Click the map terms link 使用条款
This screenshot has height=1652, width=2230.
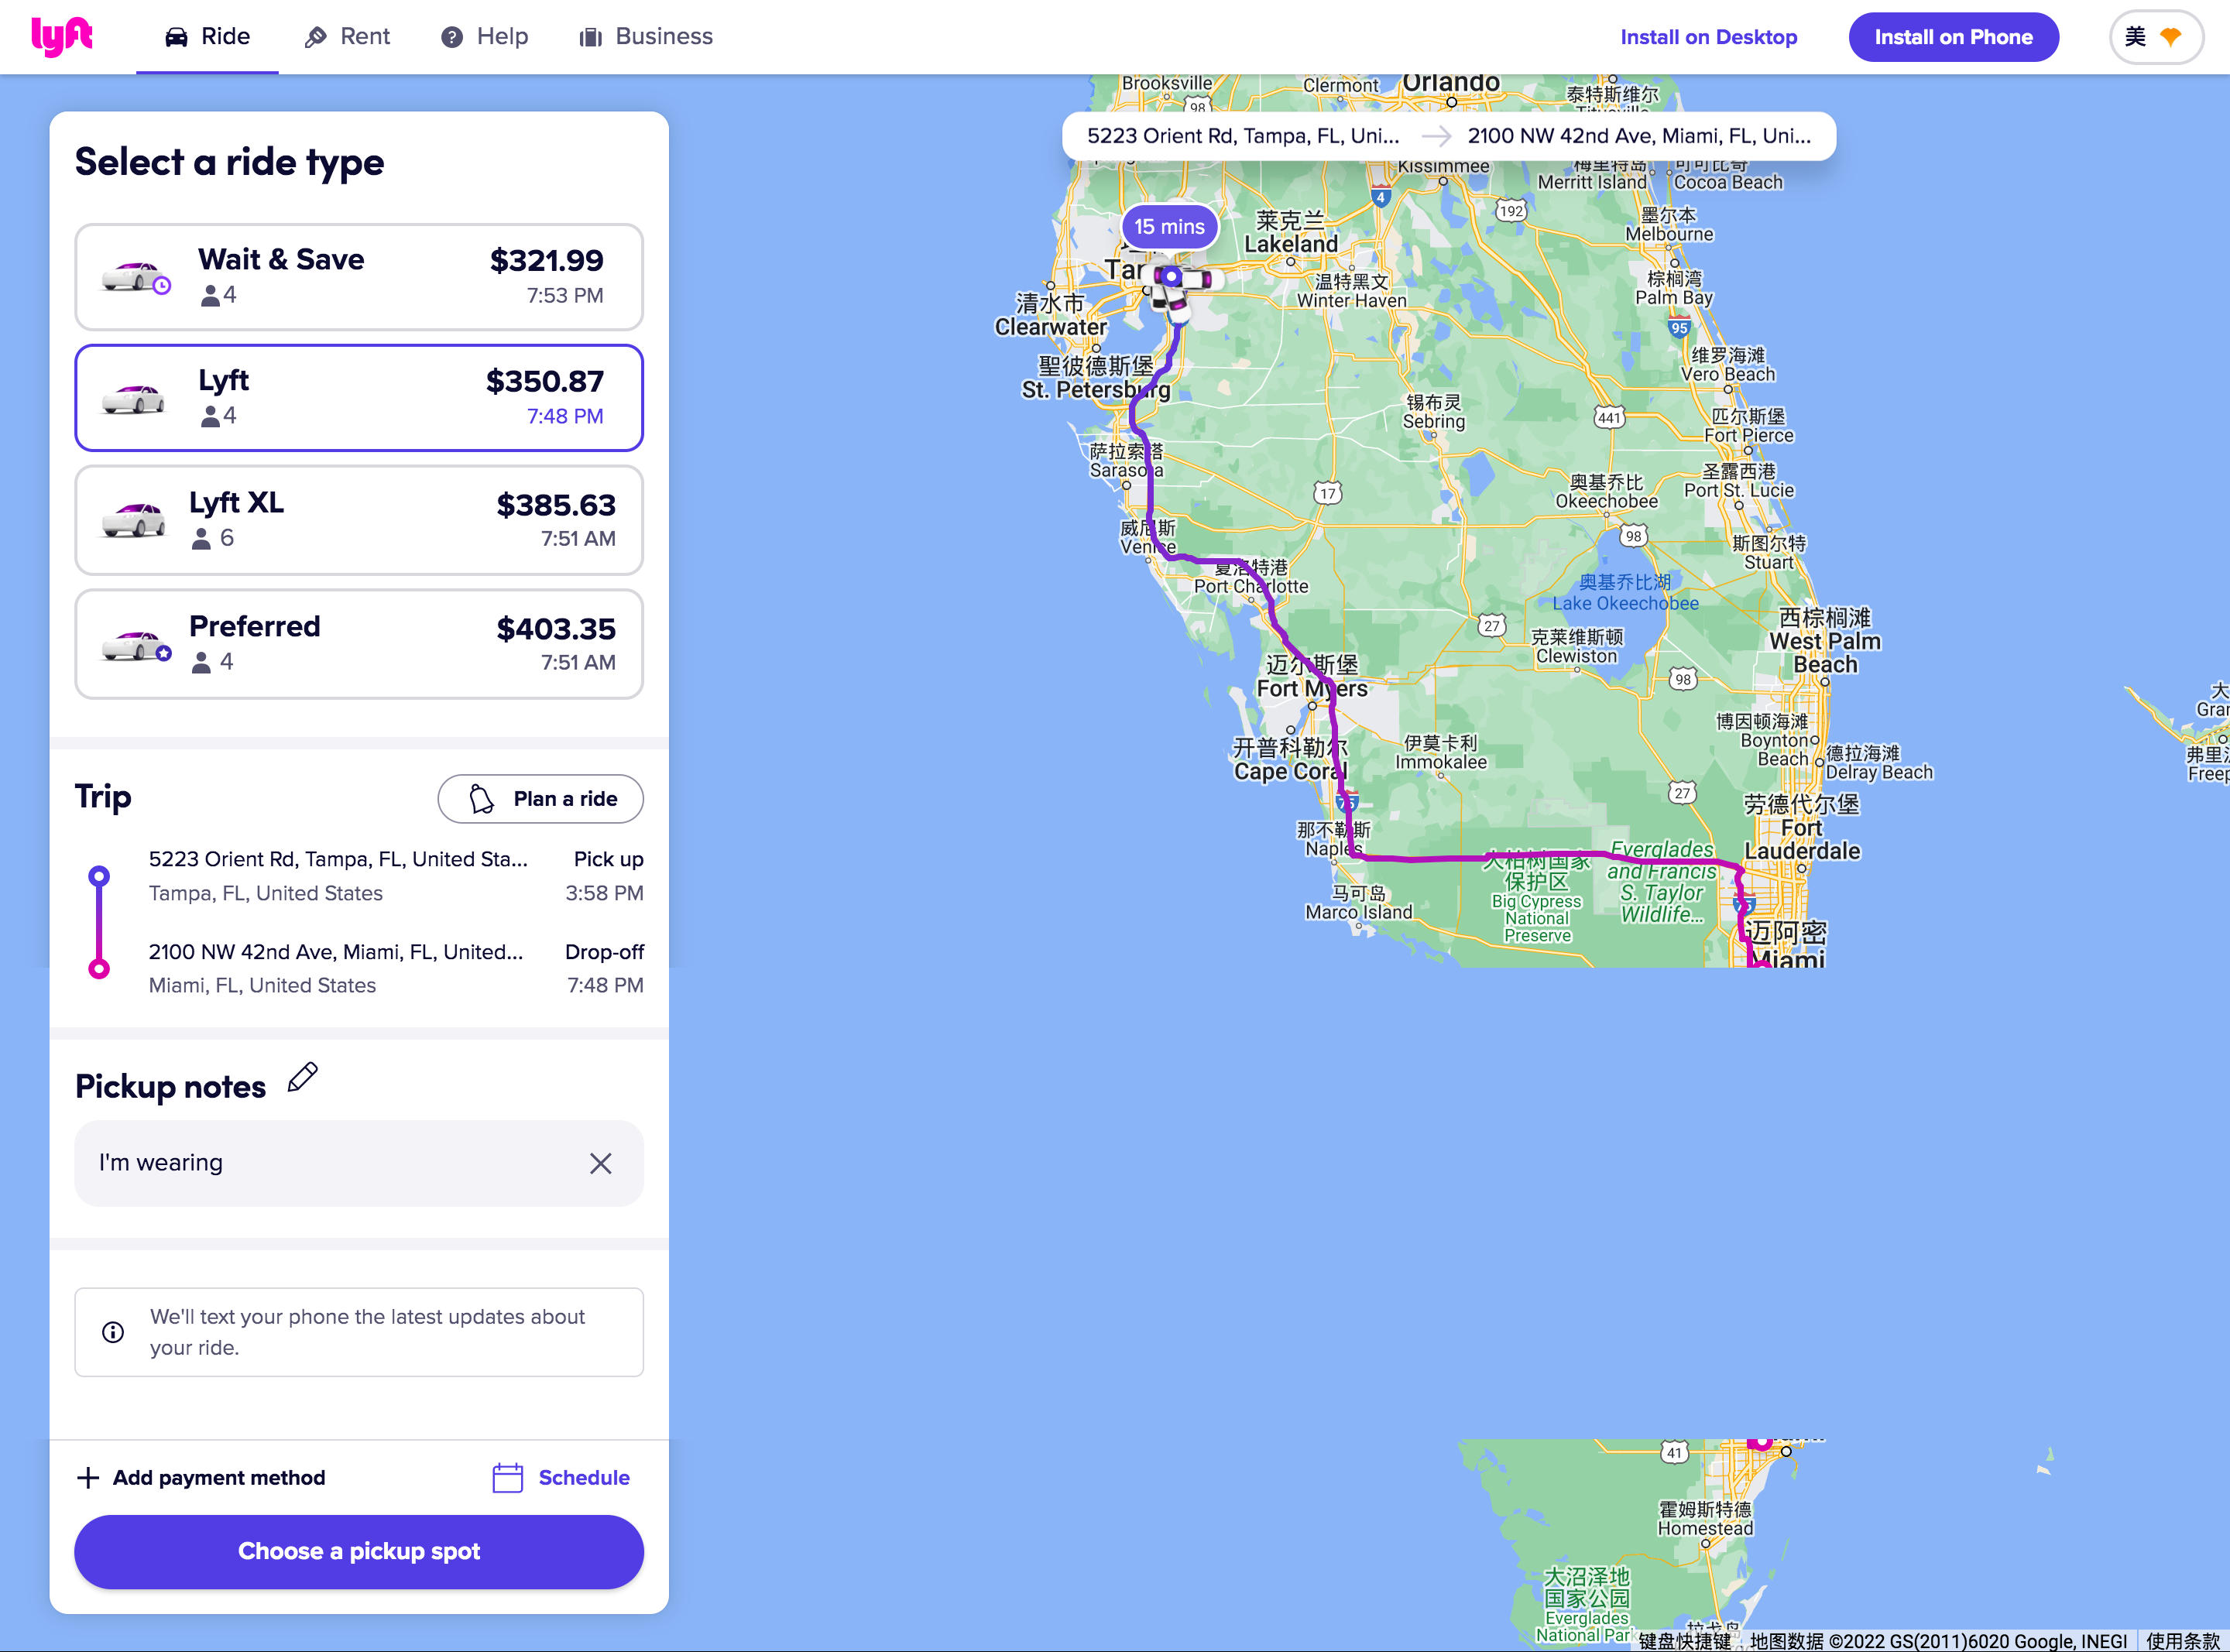tap(2184, 1641)
